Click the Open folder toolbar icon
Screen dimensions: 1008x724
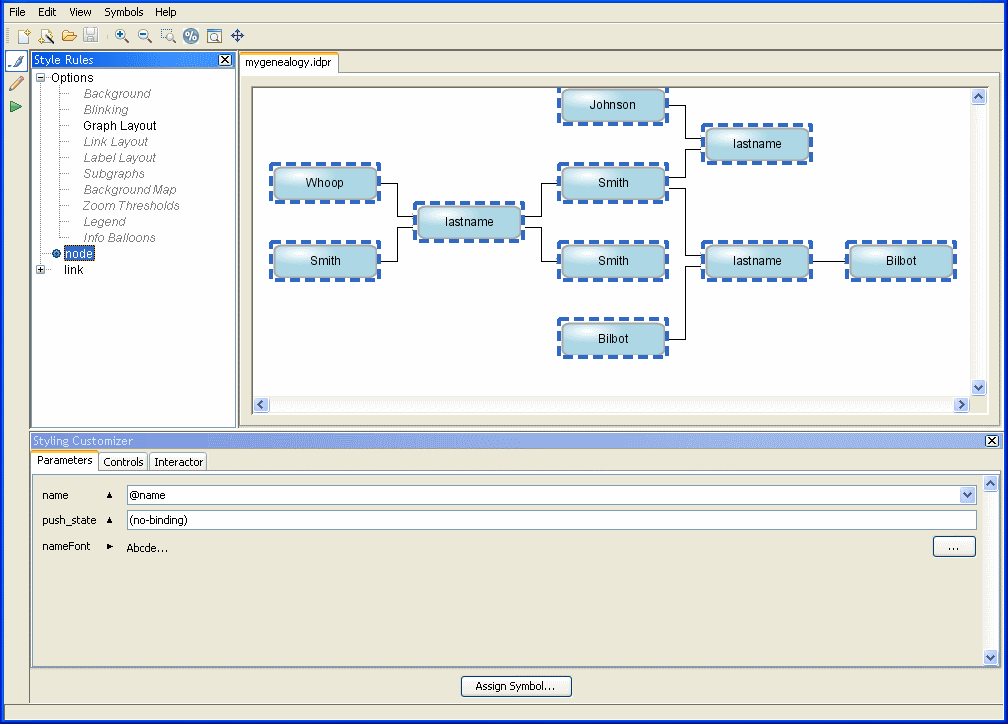[x=69, y=36]
